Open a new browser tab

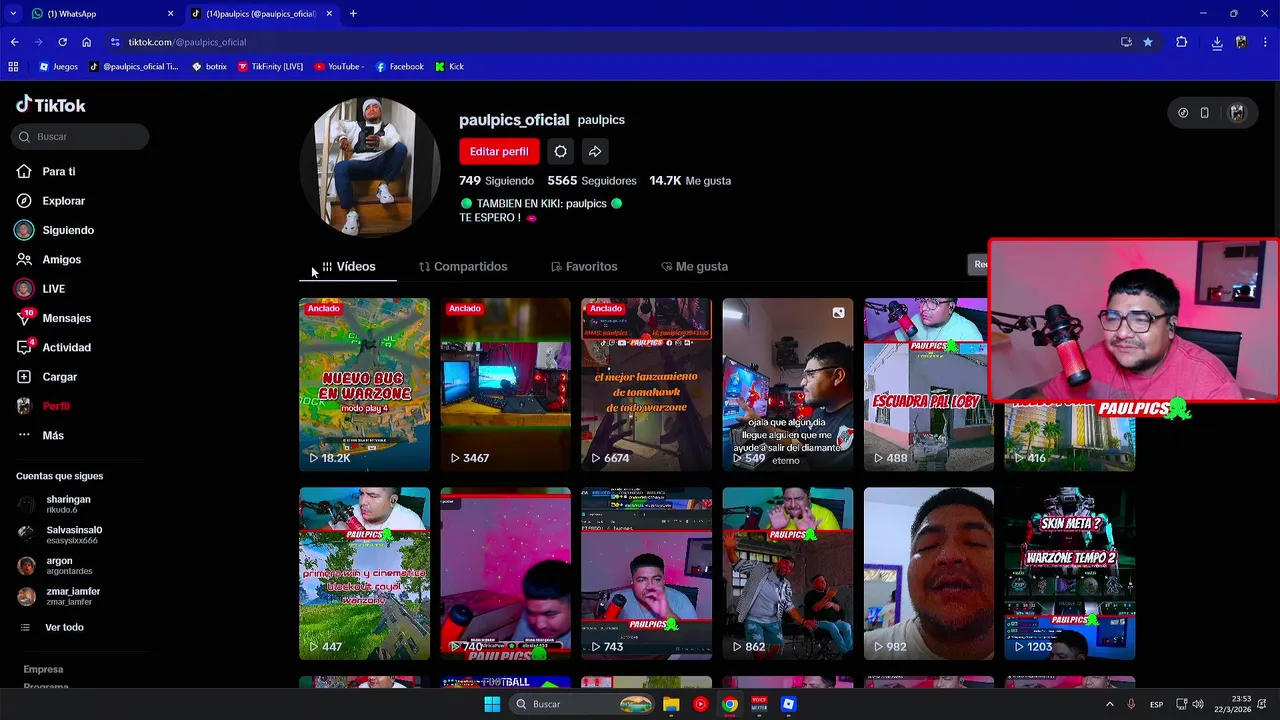pos(353,14)
